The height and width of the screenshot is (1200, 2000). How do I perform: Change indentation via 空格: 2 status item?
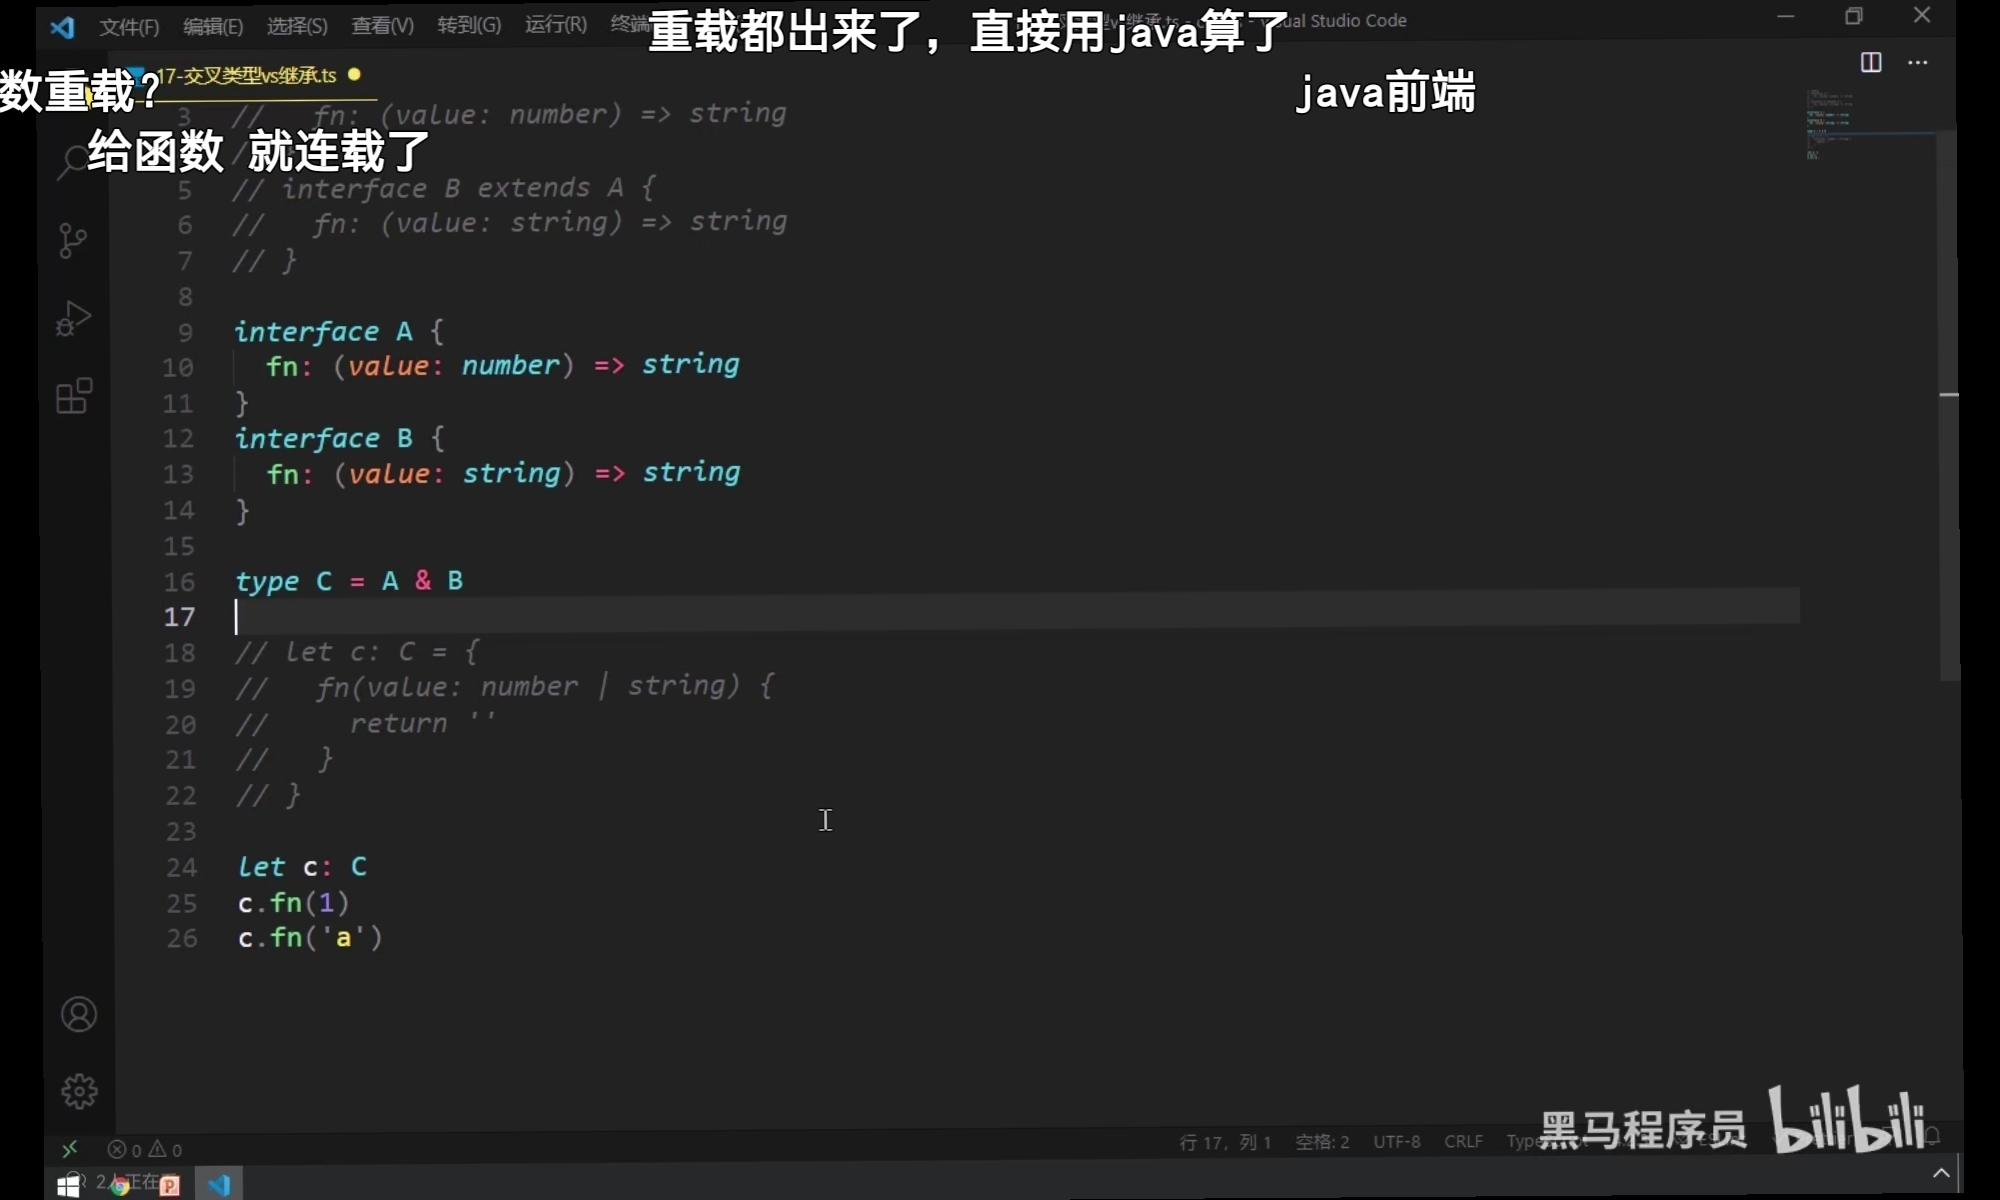(x=1321, y=1142)
